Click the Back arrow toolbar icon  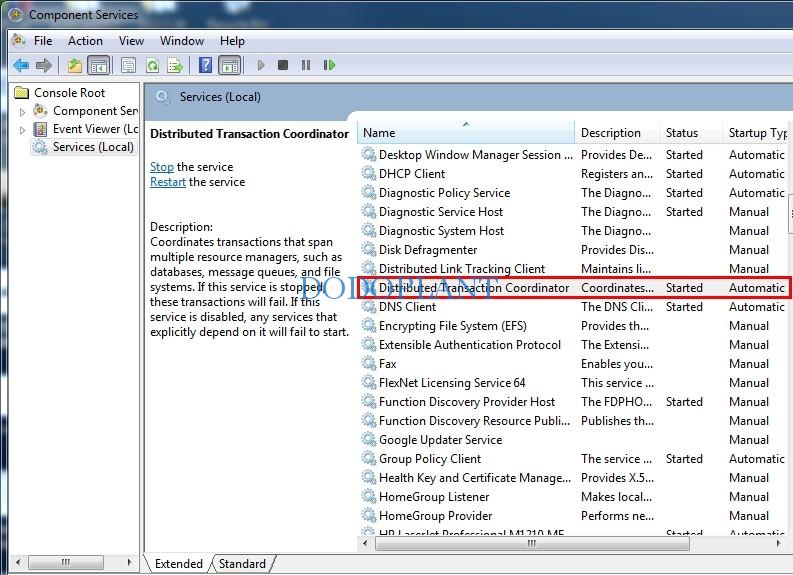point(21,65)
